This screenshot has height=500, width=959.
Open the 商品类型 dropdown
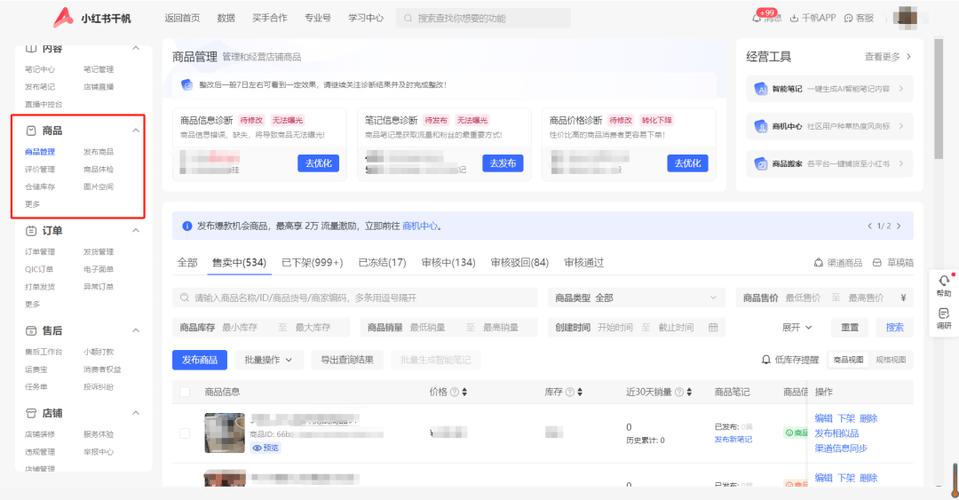pyautogui.click(x=635, y=298)
